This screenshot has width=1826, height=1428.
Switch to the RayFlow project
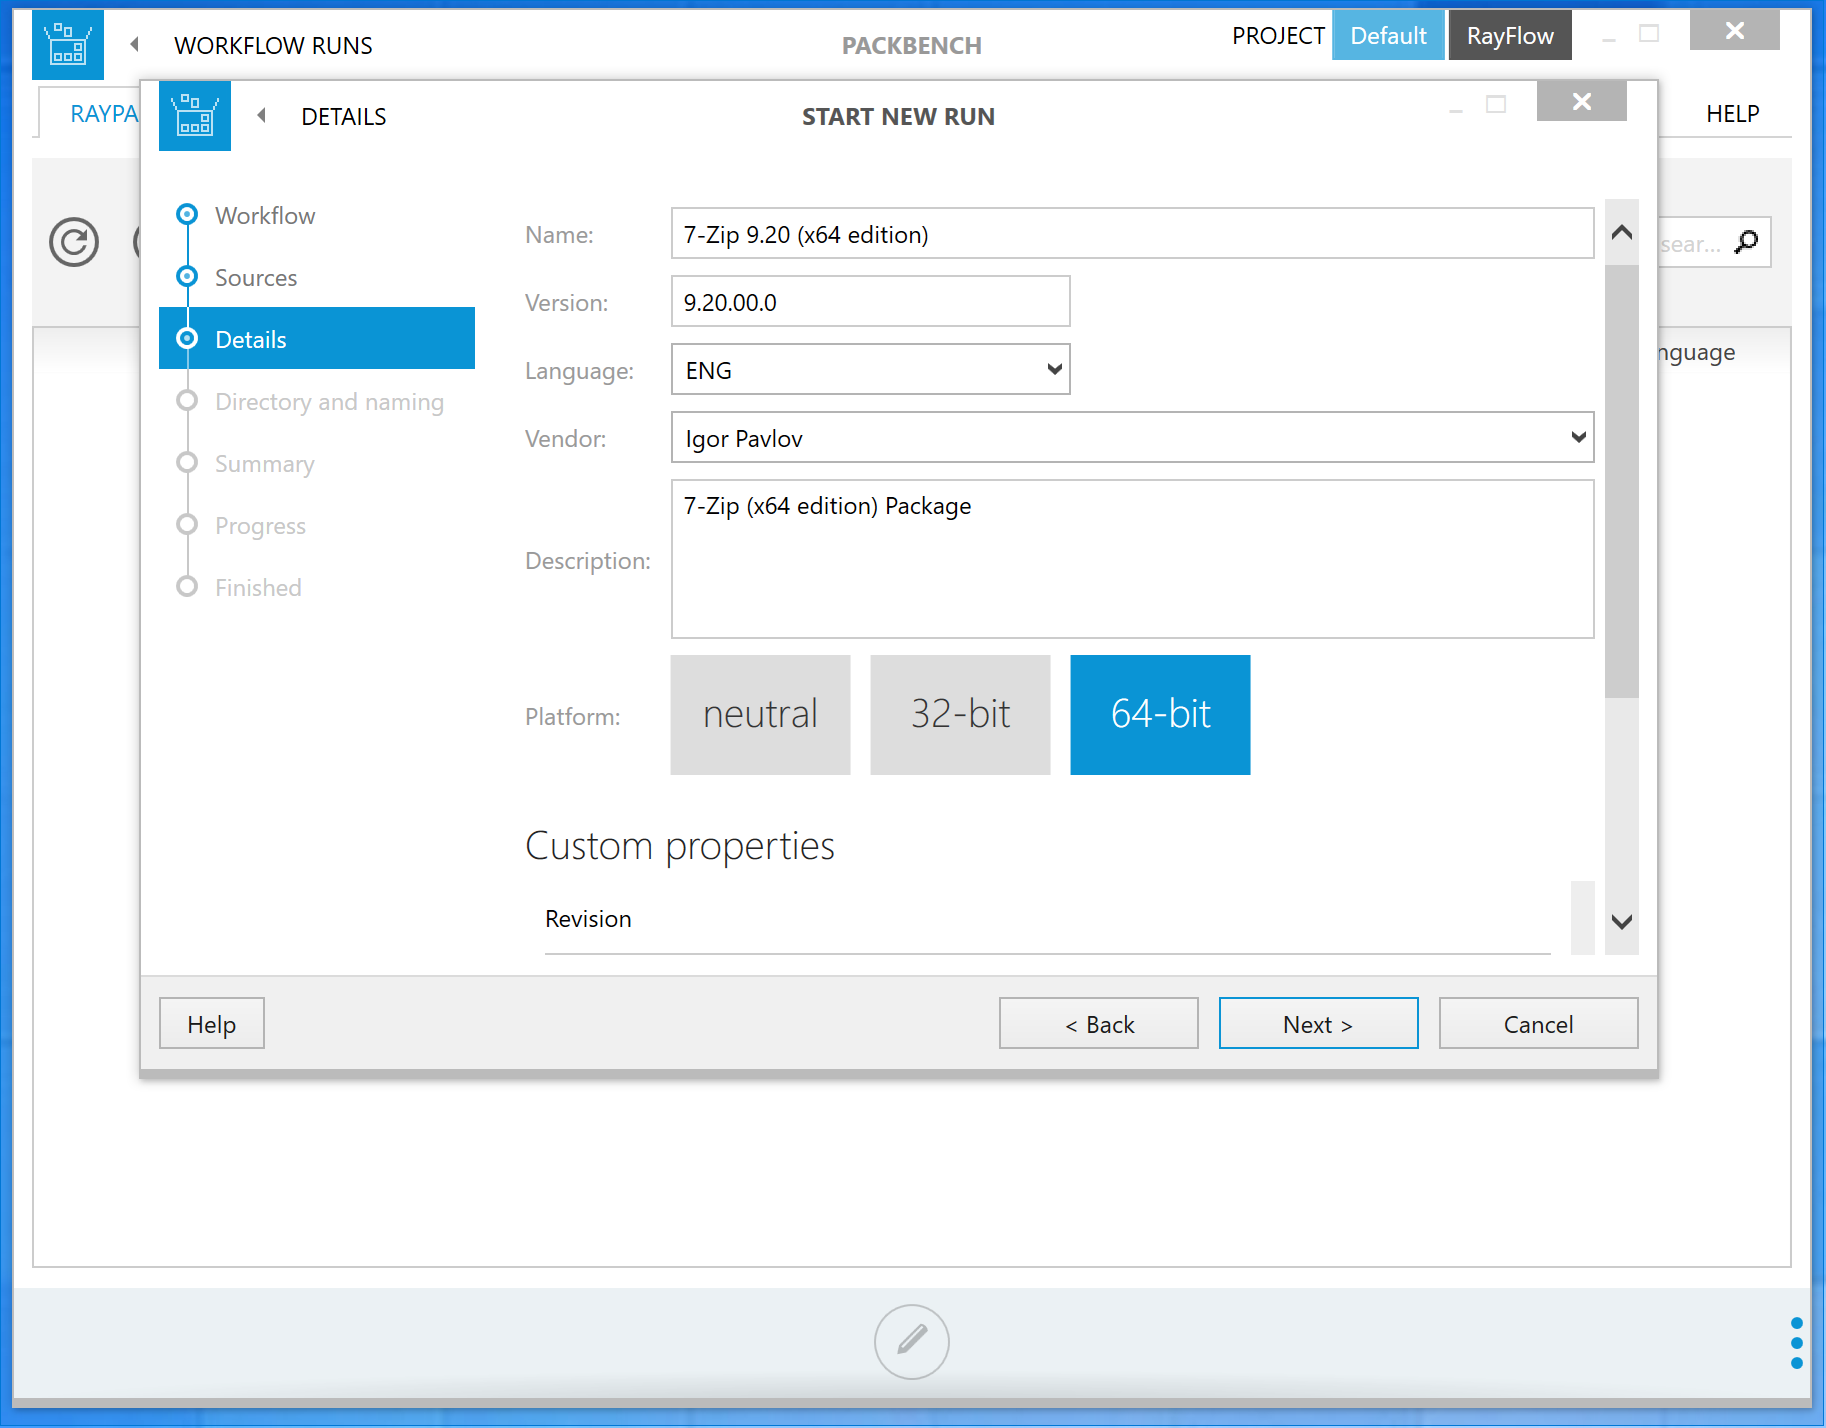point(1510,35)
